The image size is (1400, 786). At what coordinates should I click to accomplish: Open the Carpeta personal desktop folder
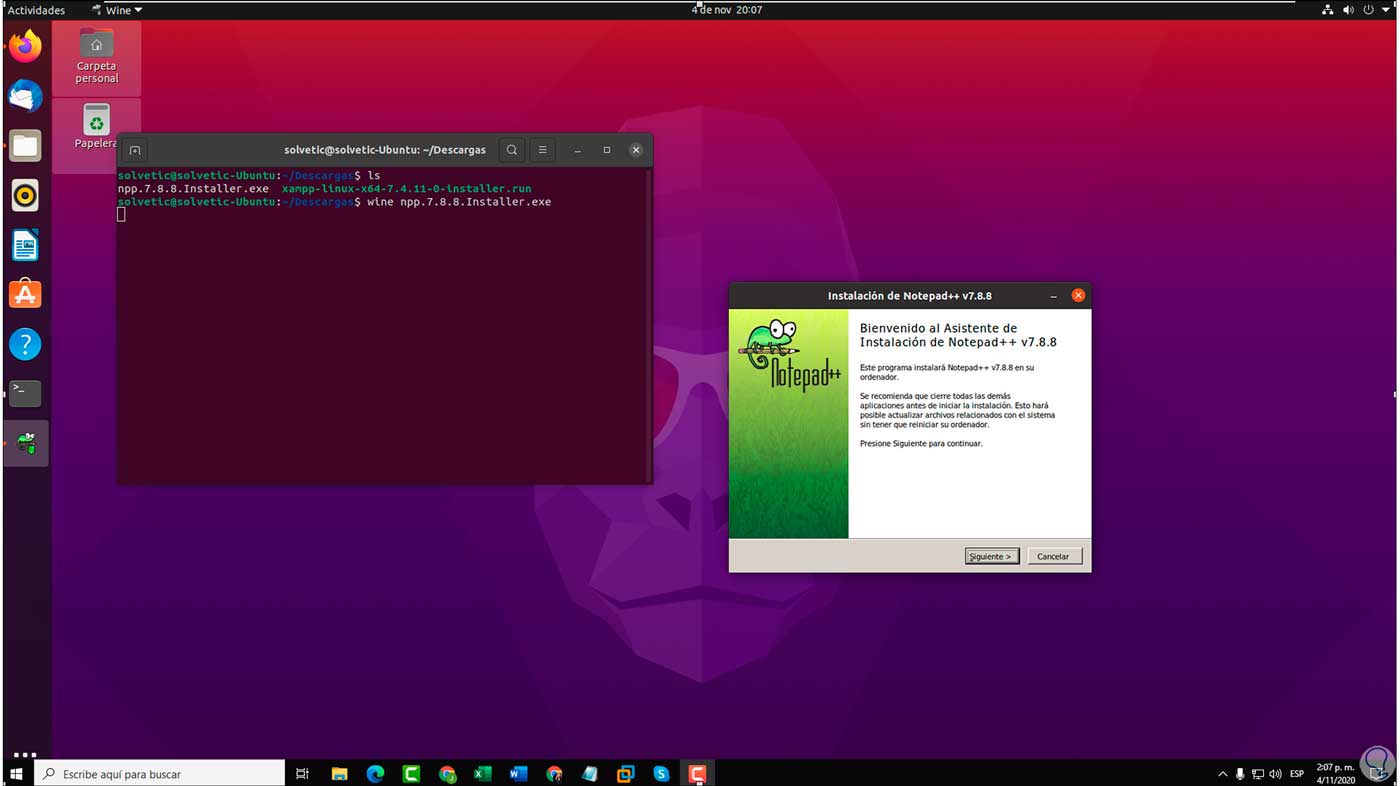tap(96, 58)
